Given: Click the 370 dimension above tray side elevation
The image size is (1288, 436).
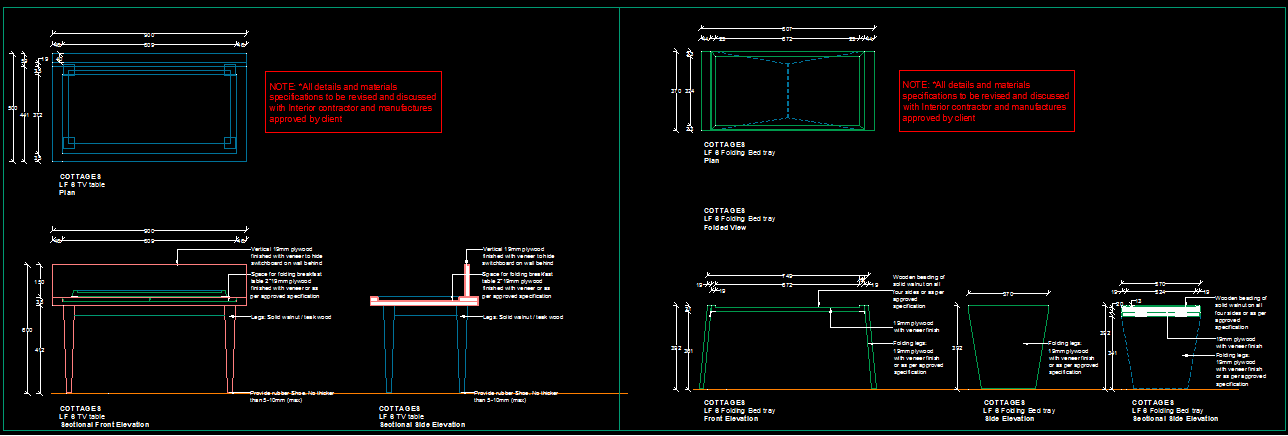Looking at the screenshot, I should [x=1008, y=294].
